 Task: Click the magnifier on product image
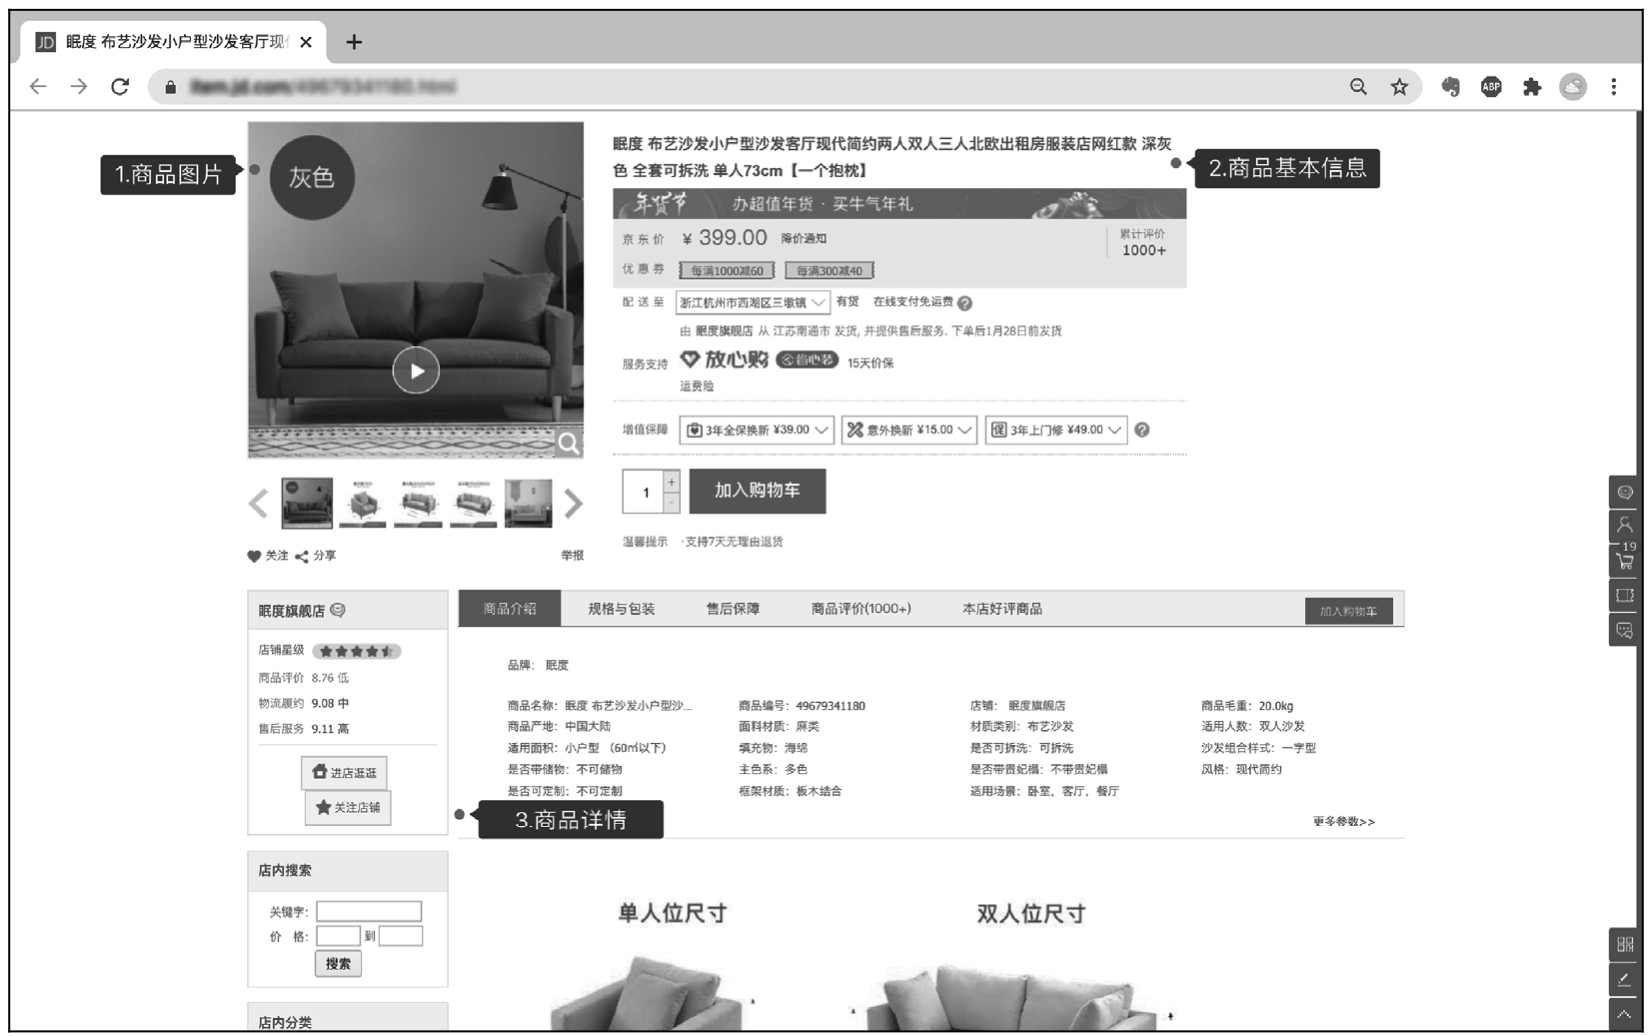click(568, 443)
